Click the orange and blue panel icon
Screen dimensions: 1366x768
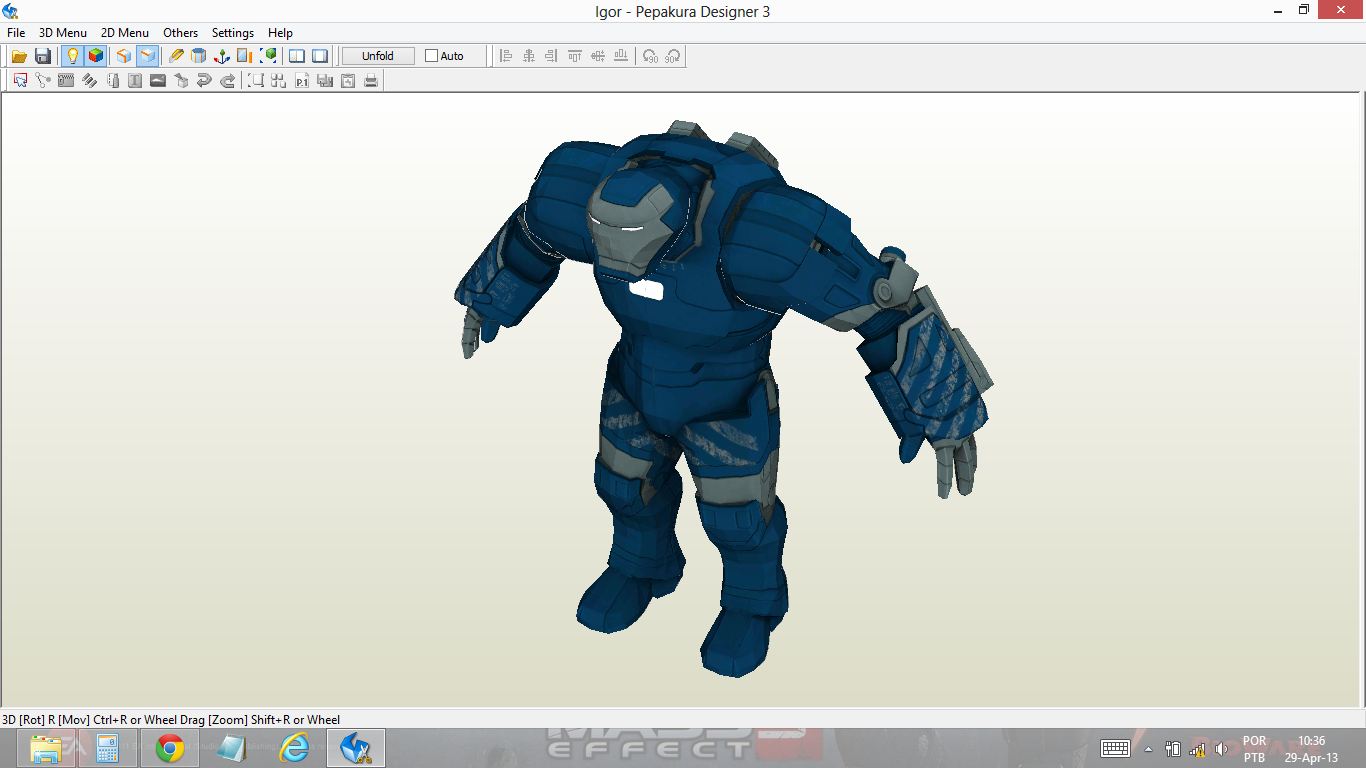[x=245, y=56]
